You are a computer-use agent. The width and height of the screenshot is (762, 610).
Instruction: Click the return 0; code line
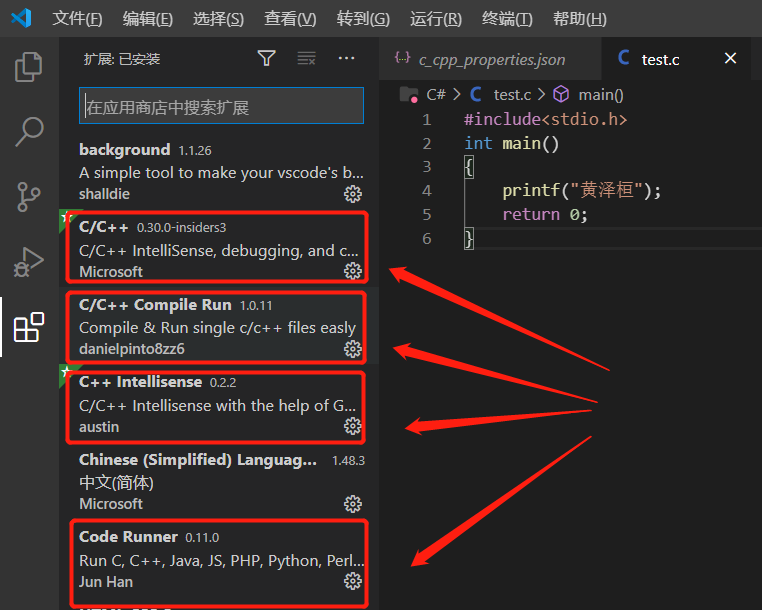tap(545, 214)
